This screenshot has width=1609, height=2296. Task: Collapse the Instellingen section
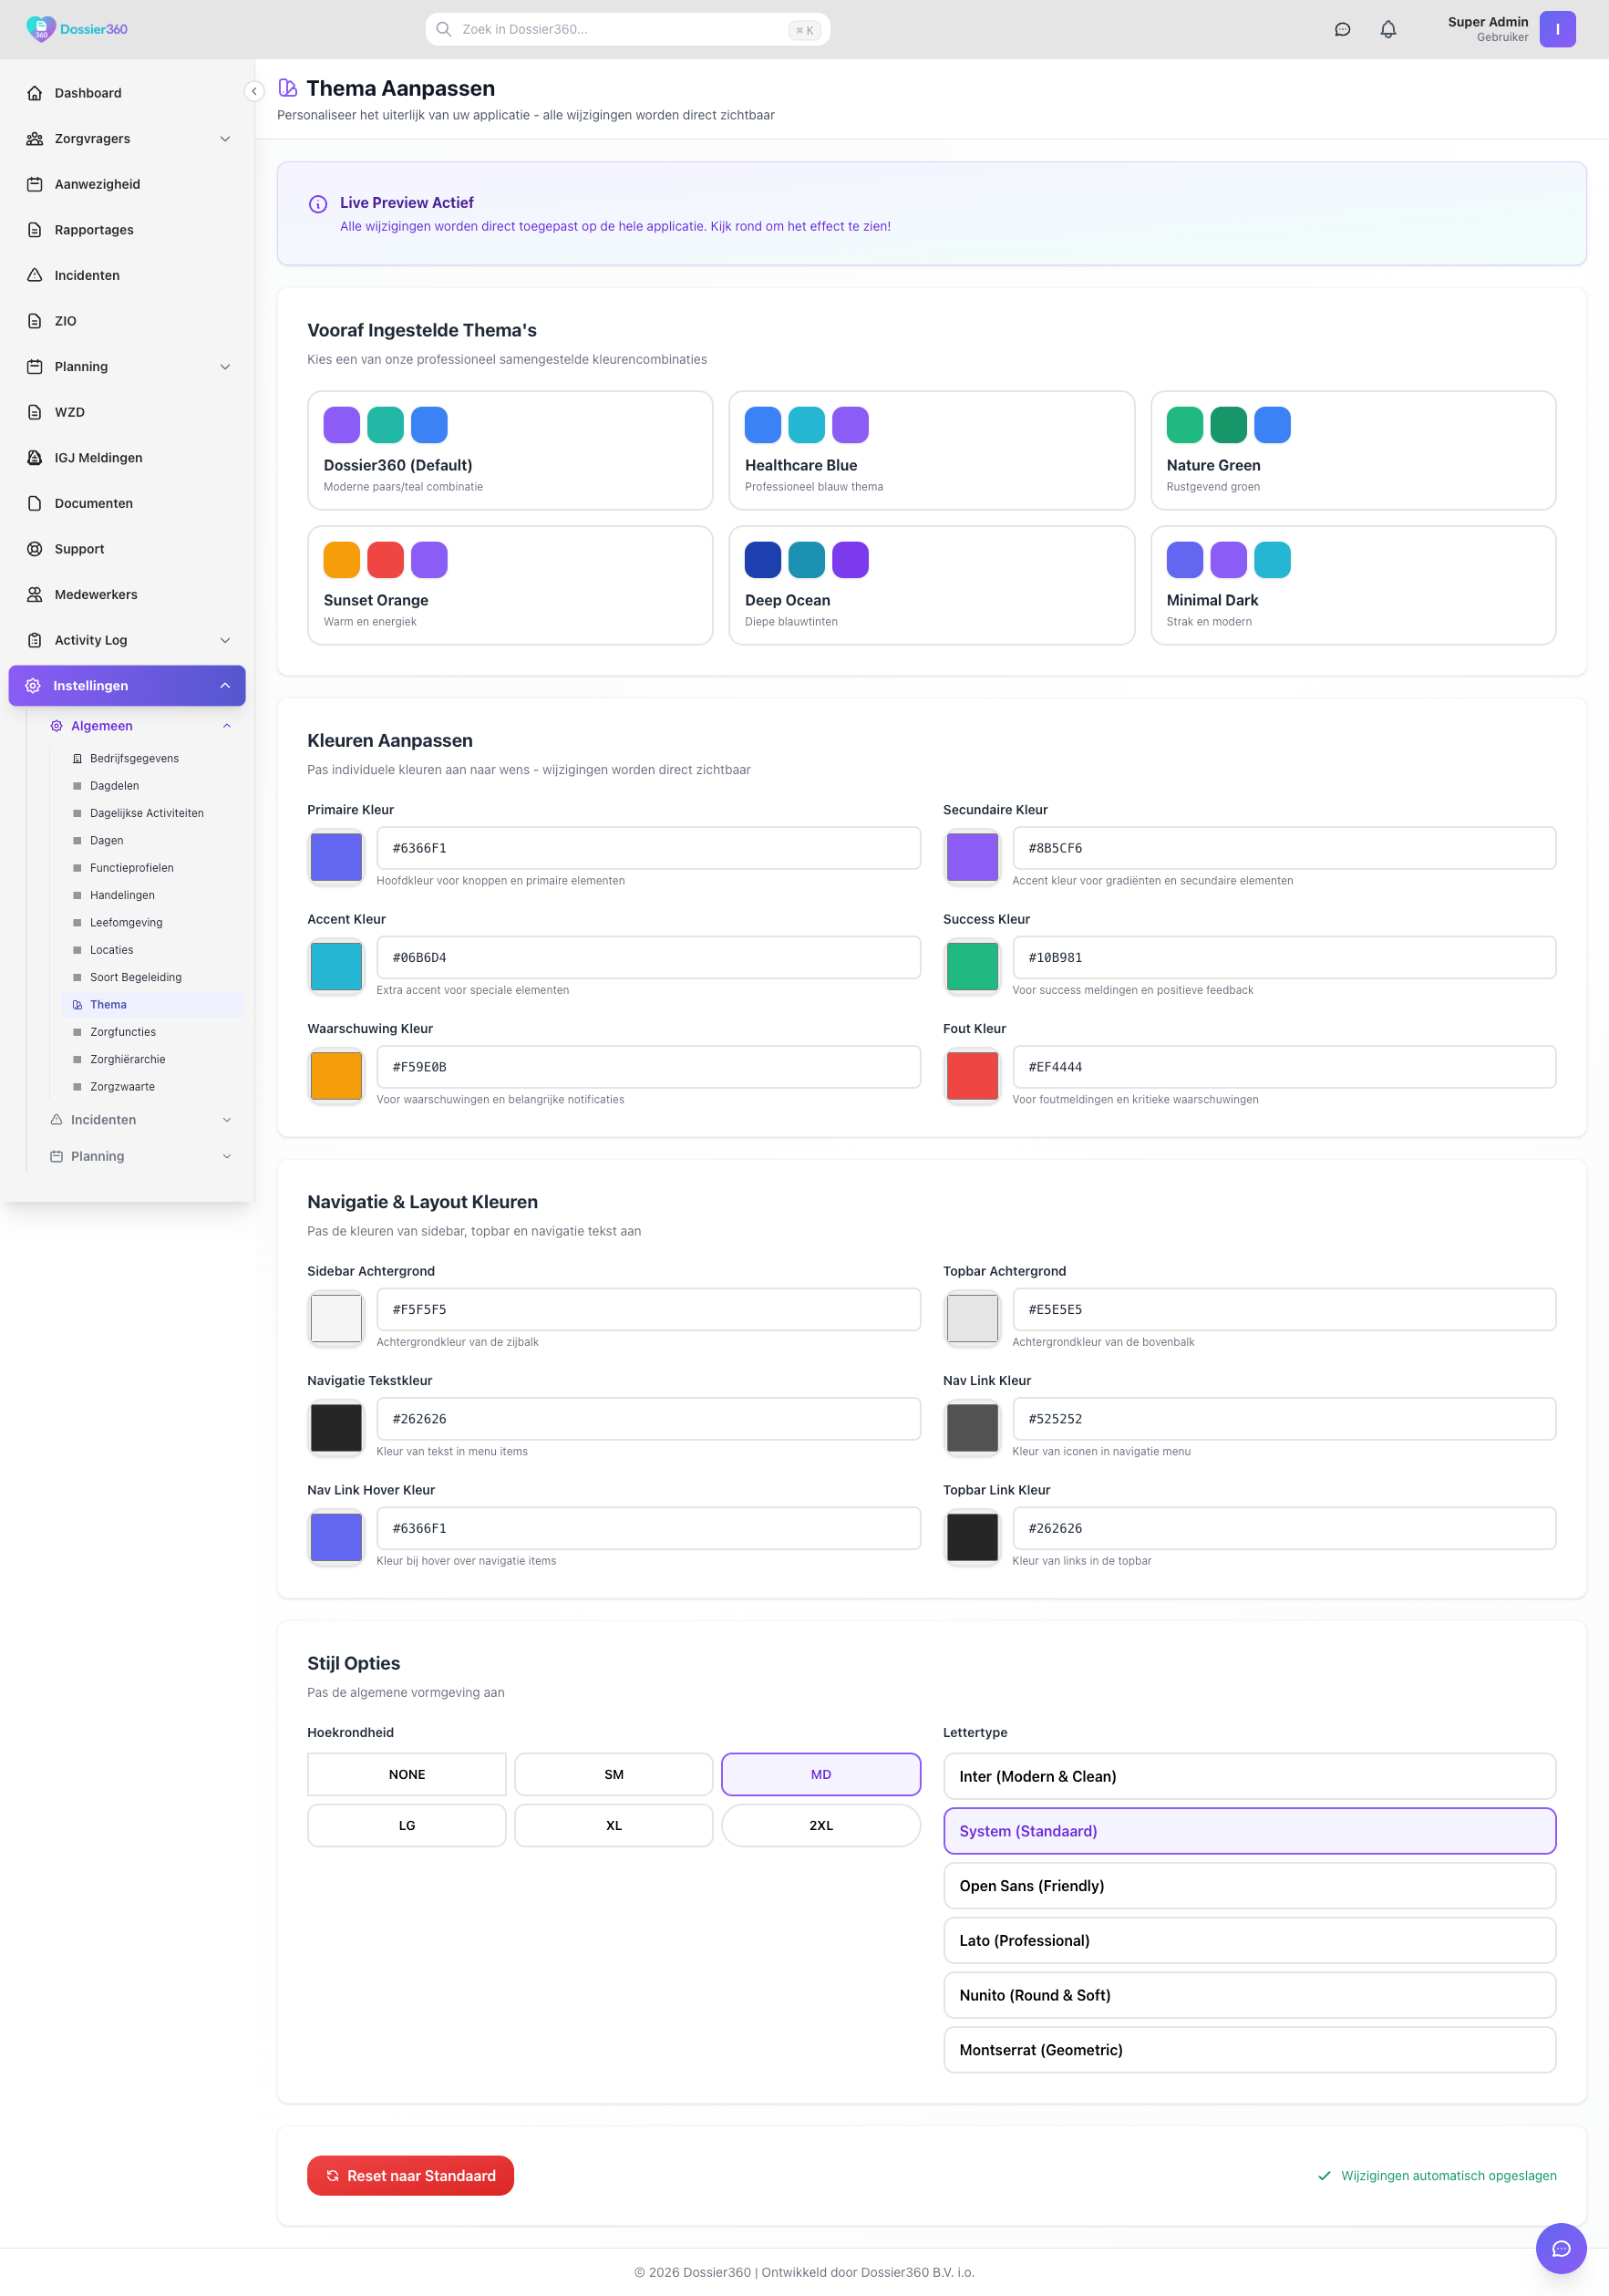[x=225, y=686]
